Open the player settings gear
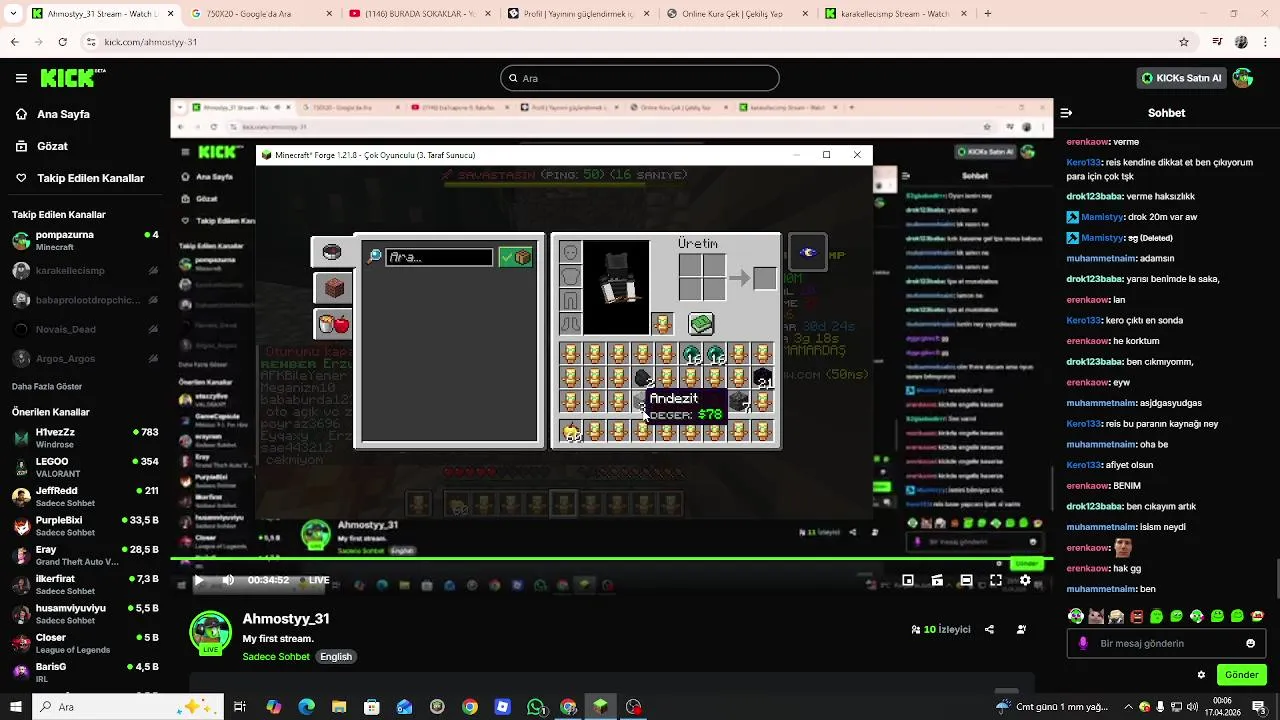The width and height of the screenshot is (1280, 720). (x=1025, y=580)
